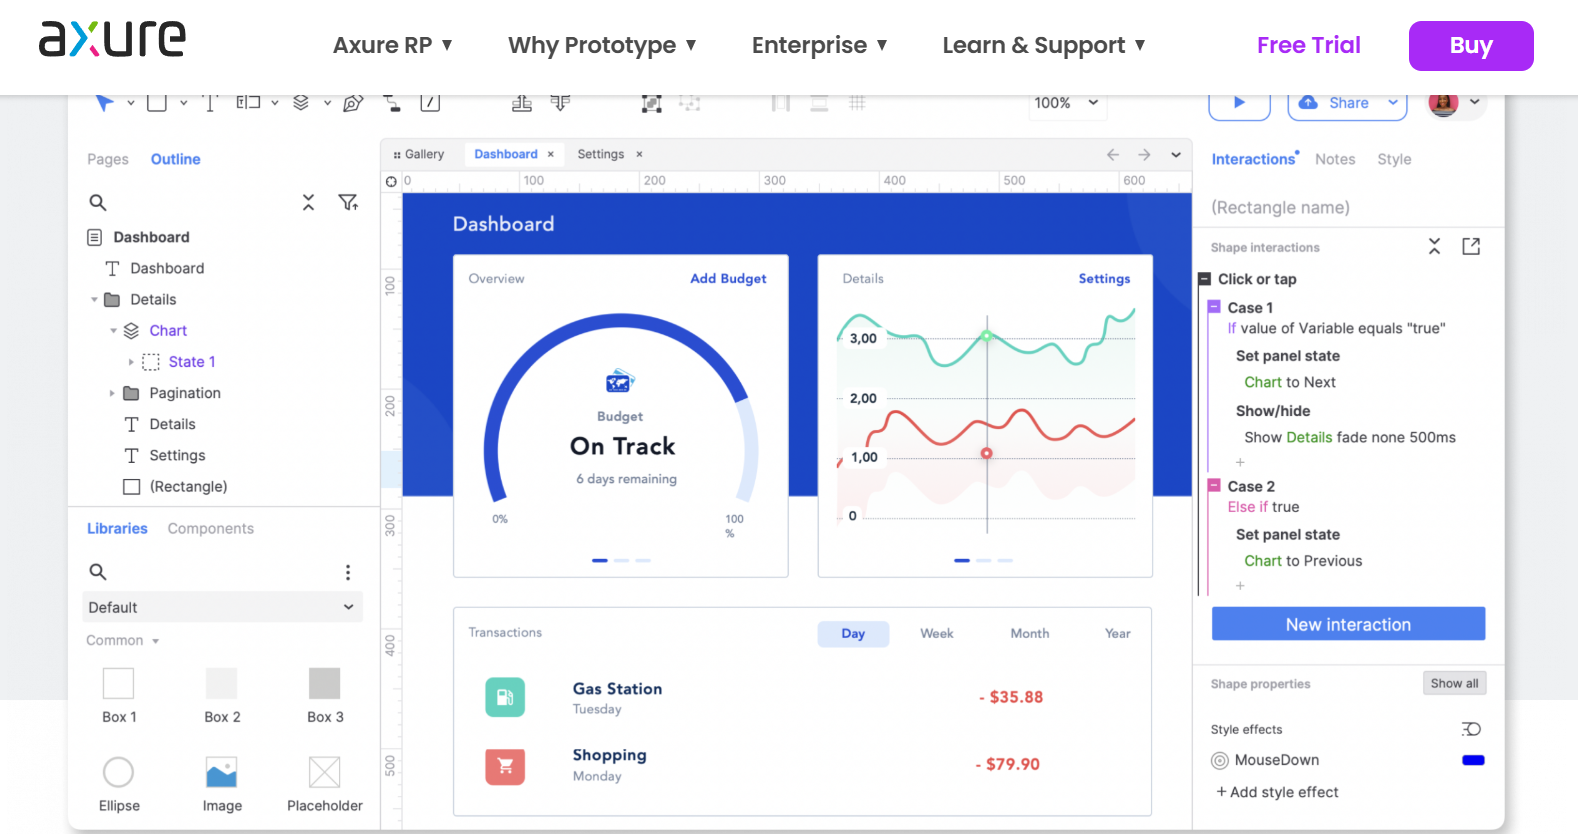Click the ungroup widgets icon
The height and width of the screenshot is (834, 1578).
point(690,102)
